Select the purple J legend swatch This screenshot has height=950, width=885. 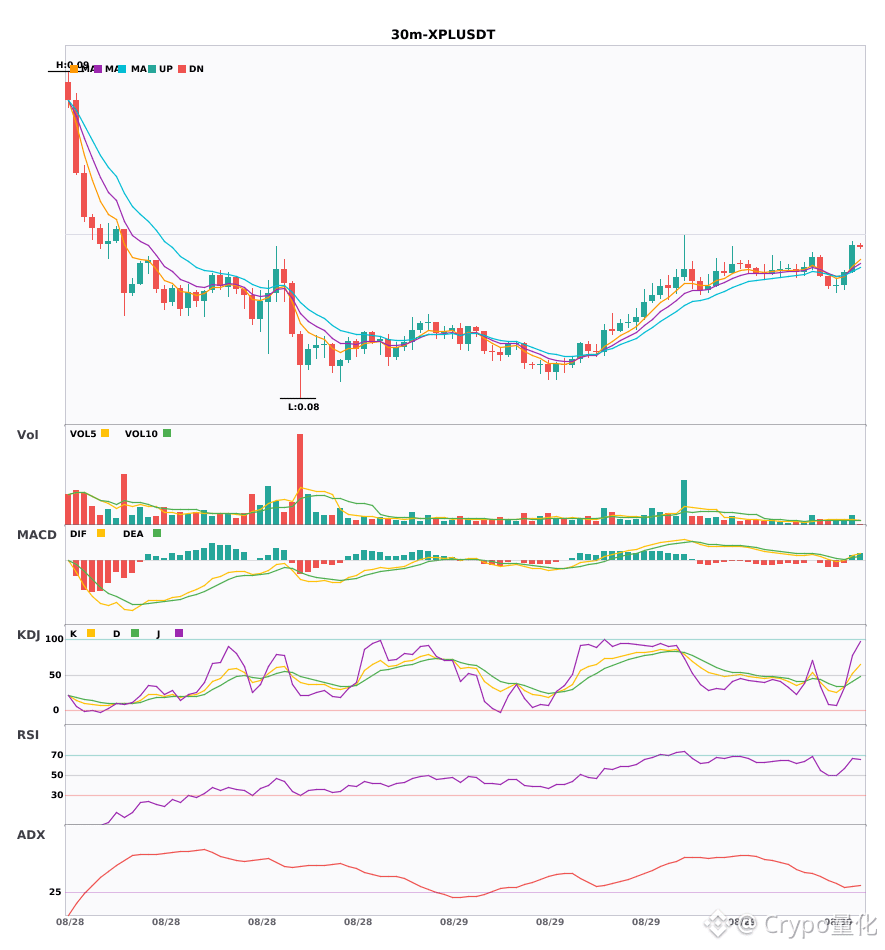[x=179, y=633]
